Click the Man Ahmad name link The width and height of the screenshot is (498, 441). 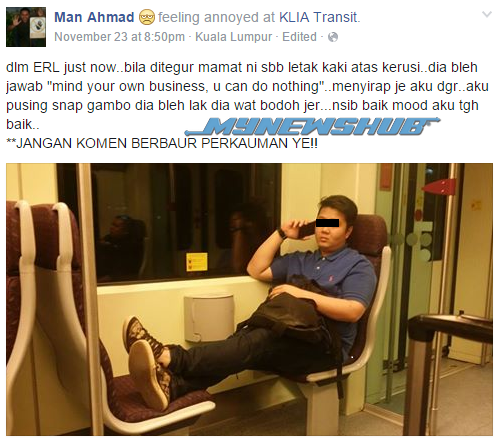tap(94, 17)
